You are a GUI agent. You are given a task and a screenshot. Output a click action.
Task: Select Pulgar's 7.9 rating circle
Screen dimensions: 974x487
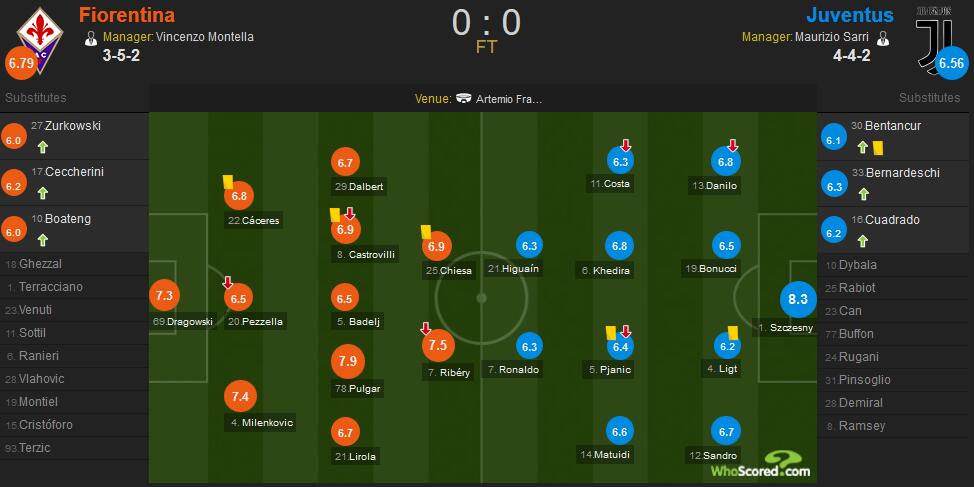point(348,362)
